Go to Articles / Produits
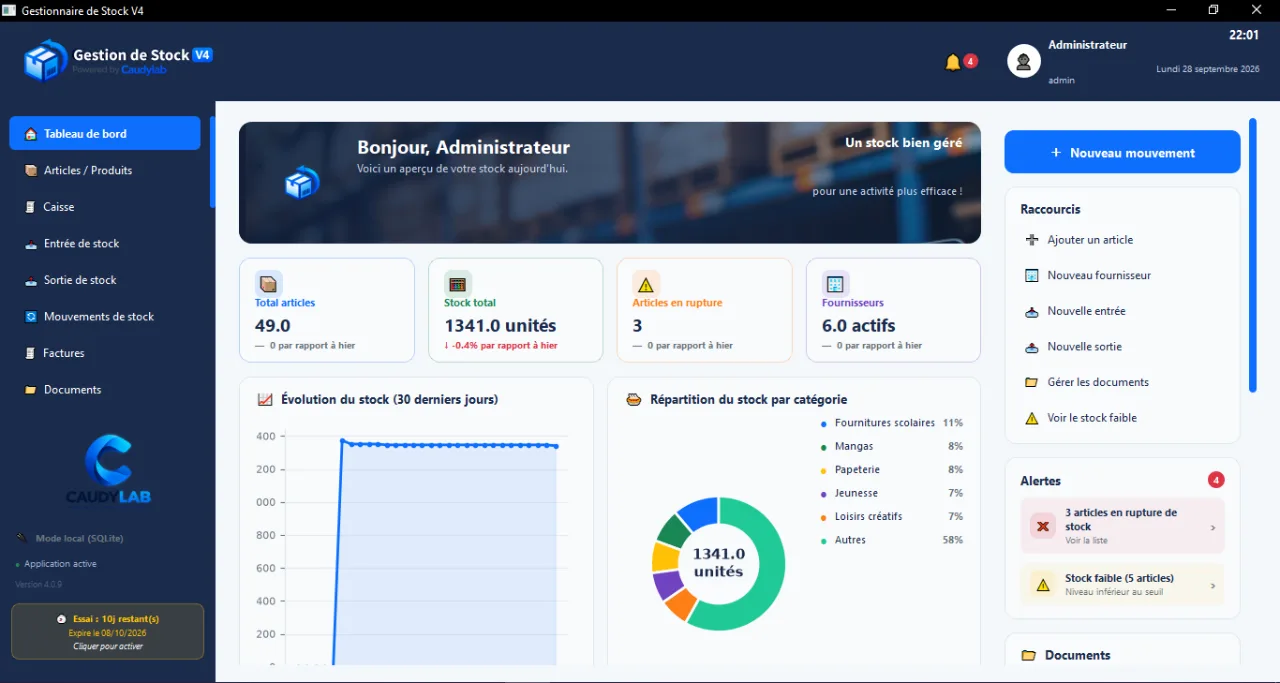The width and height of the screenshot is (1280, 683). click(105, 170)
